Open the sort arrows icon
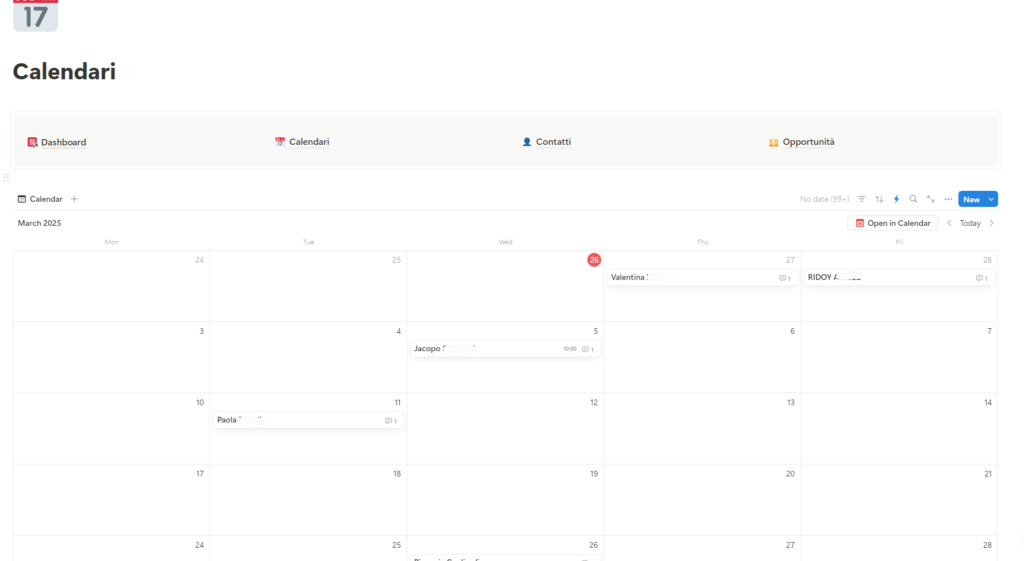The height and width of the screenshot is (561, 1024). point(879,199)
